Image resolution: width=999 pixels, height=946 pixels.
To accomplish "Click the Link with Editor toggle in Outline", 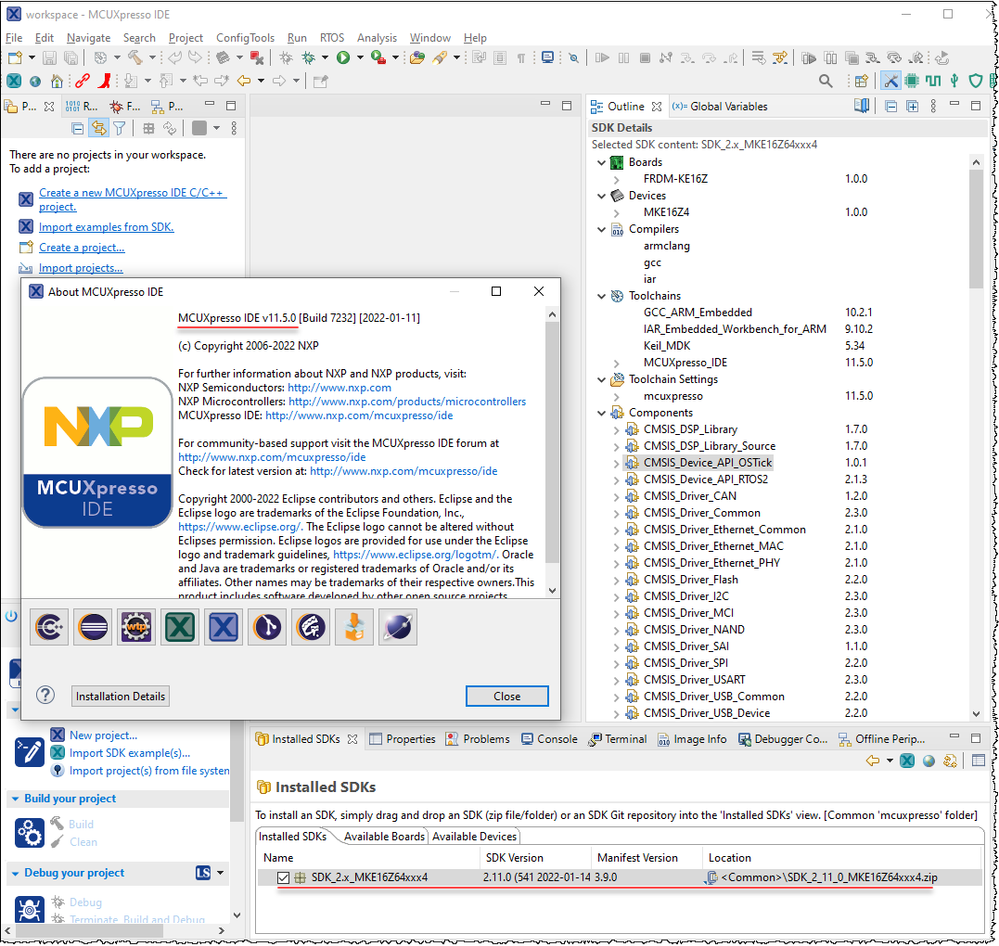I will [x=862, y=105].
